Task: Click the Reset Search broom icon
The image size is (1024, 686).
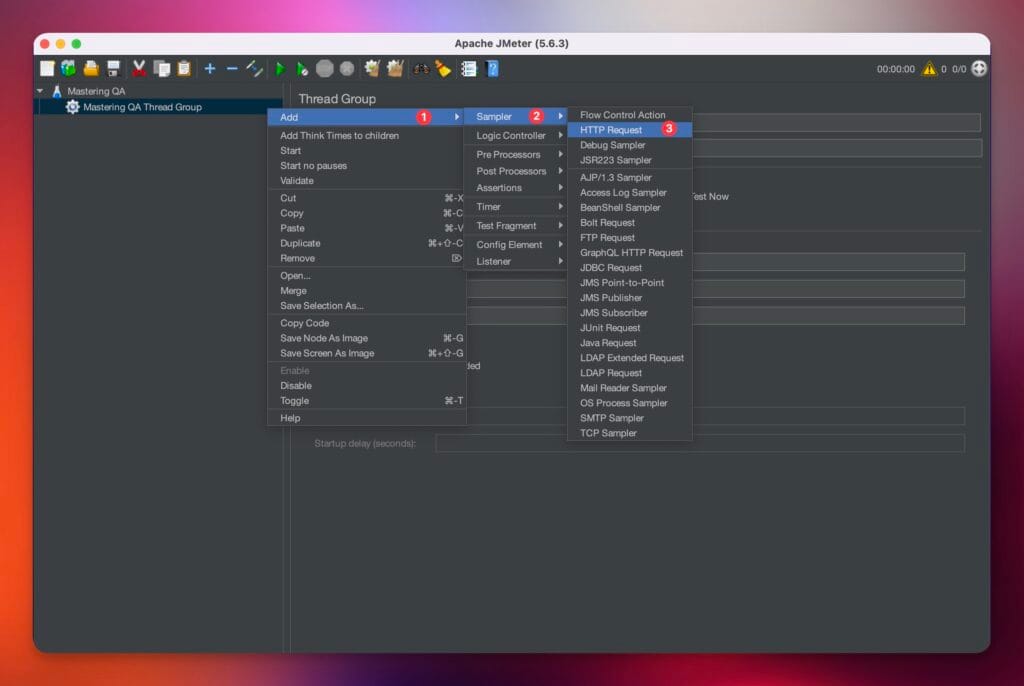Action: (x=443, y=69)
